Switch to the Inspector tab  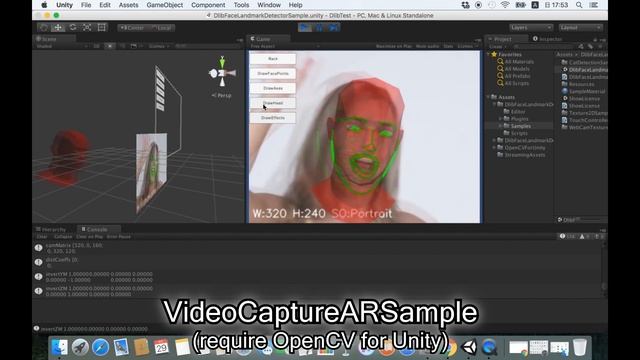547,39
